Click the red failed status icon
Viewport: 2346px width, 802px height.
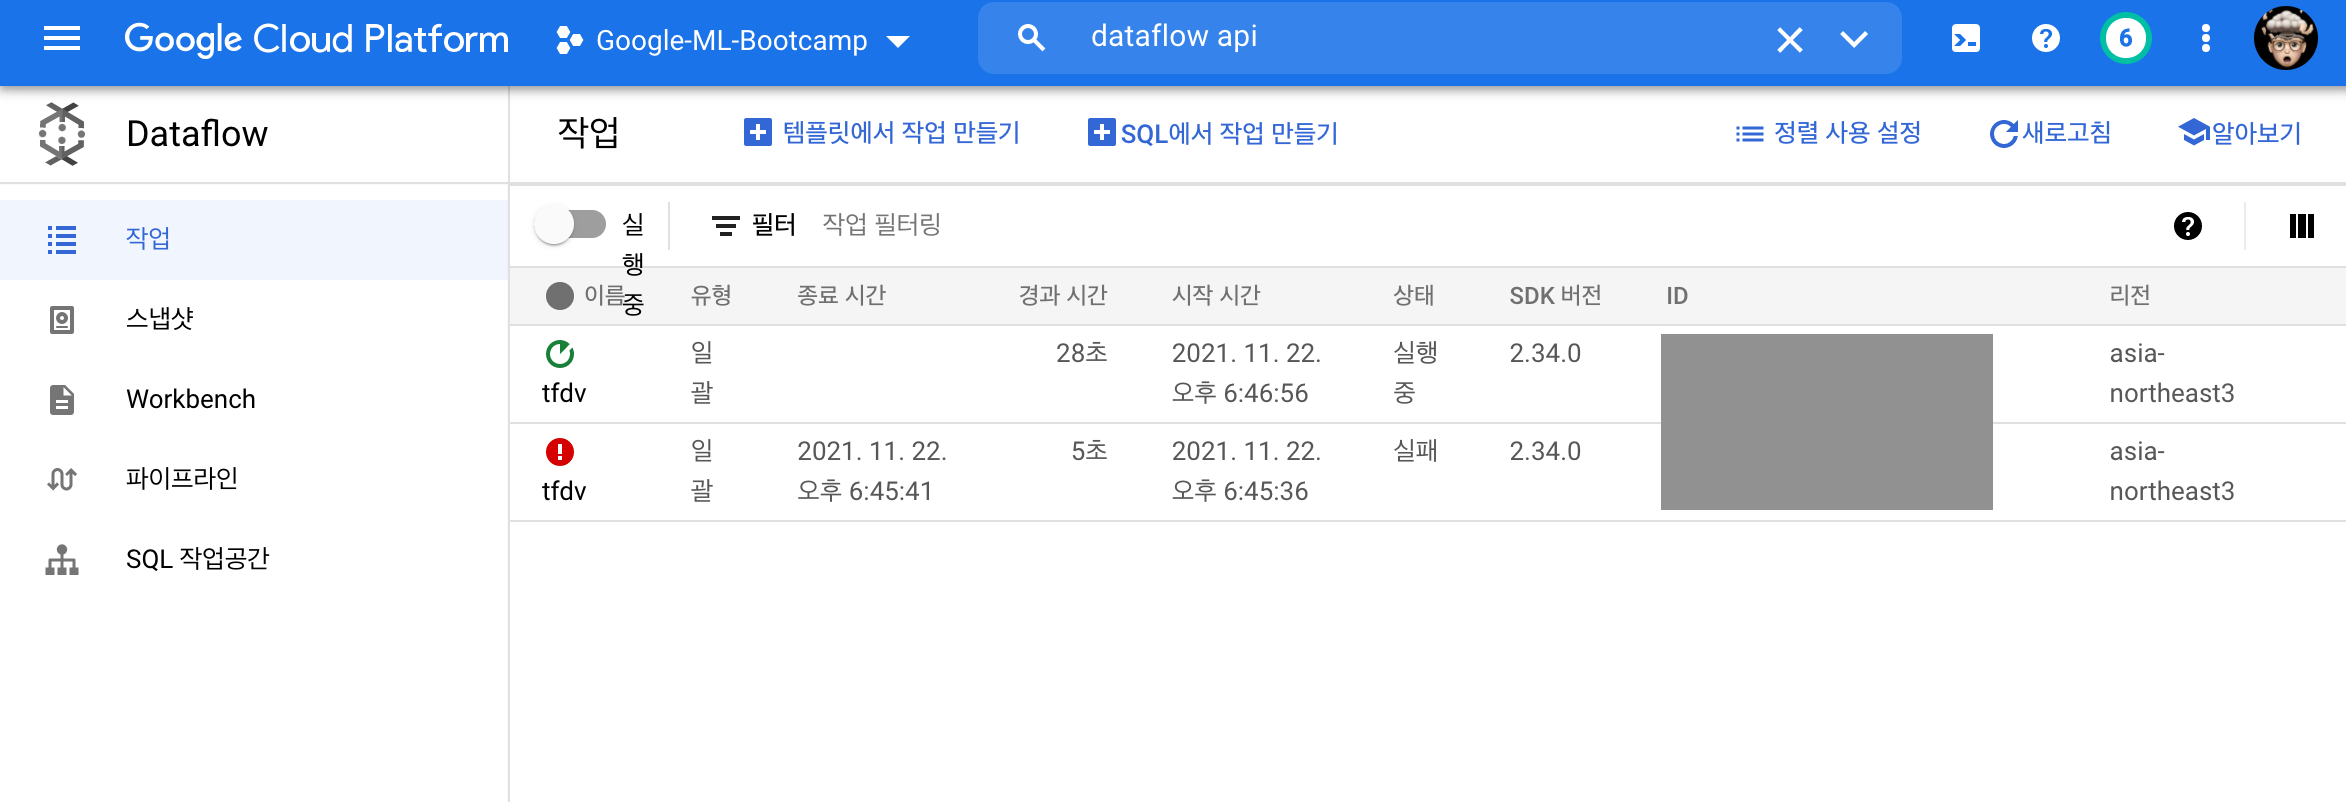coord(560,452)
